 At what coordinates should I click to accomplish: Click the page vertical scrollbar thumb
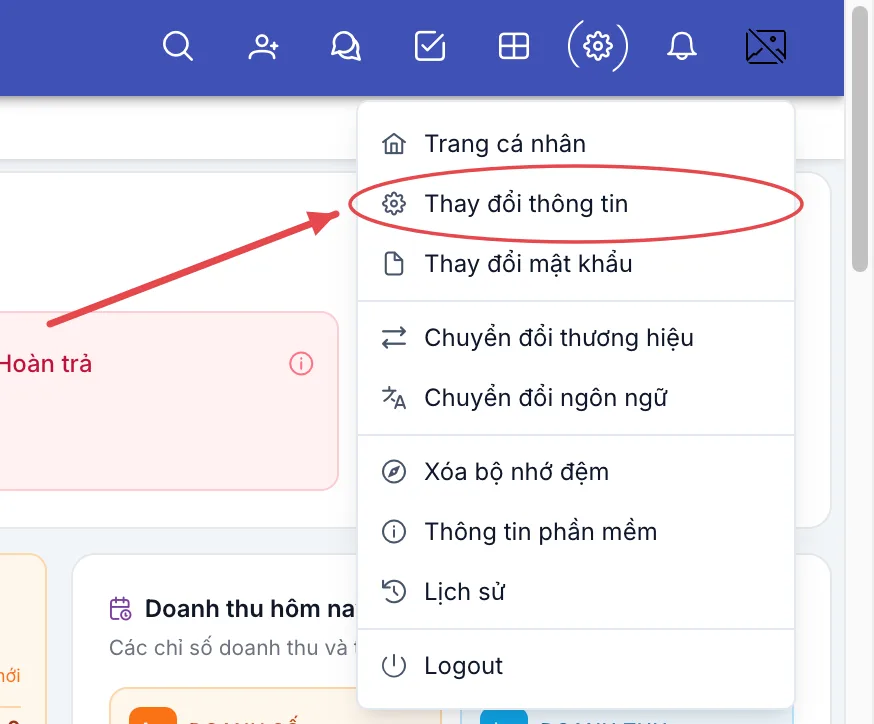861,139
